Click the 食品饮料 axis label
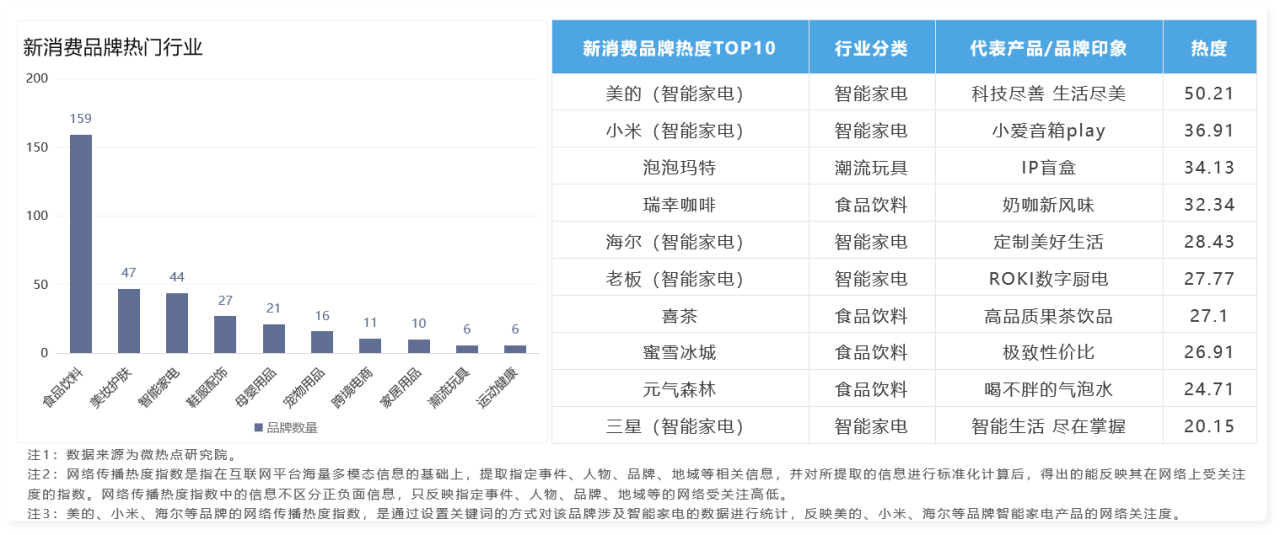Screen dimensions: 1280x535 point(64,388)
